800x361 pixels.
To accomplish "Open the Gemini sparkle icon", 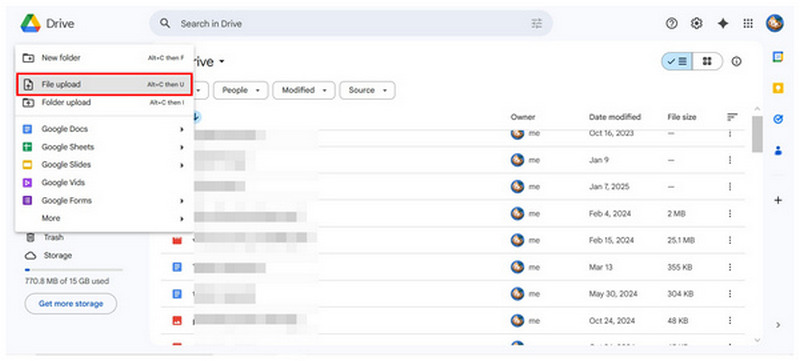I will [722, 23].
